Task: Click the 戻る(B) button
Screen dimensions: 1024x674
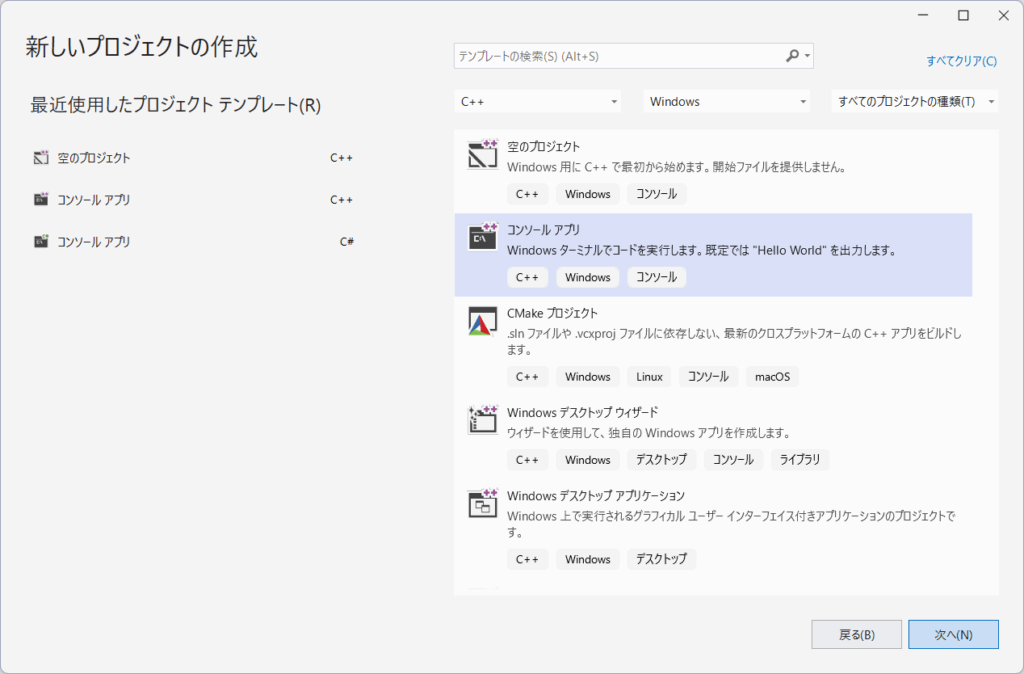Action: click(856, 634)
